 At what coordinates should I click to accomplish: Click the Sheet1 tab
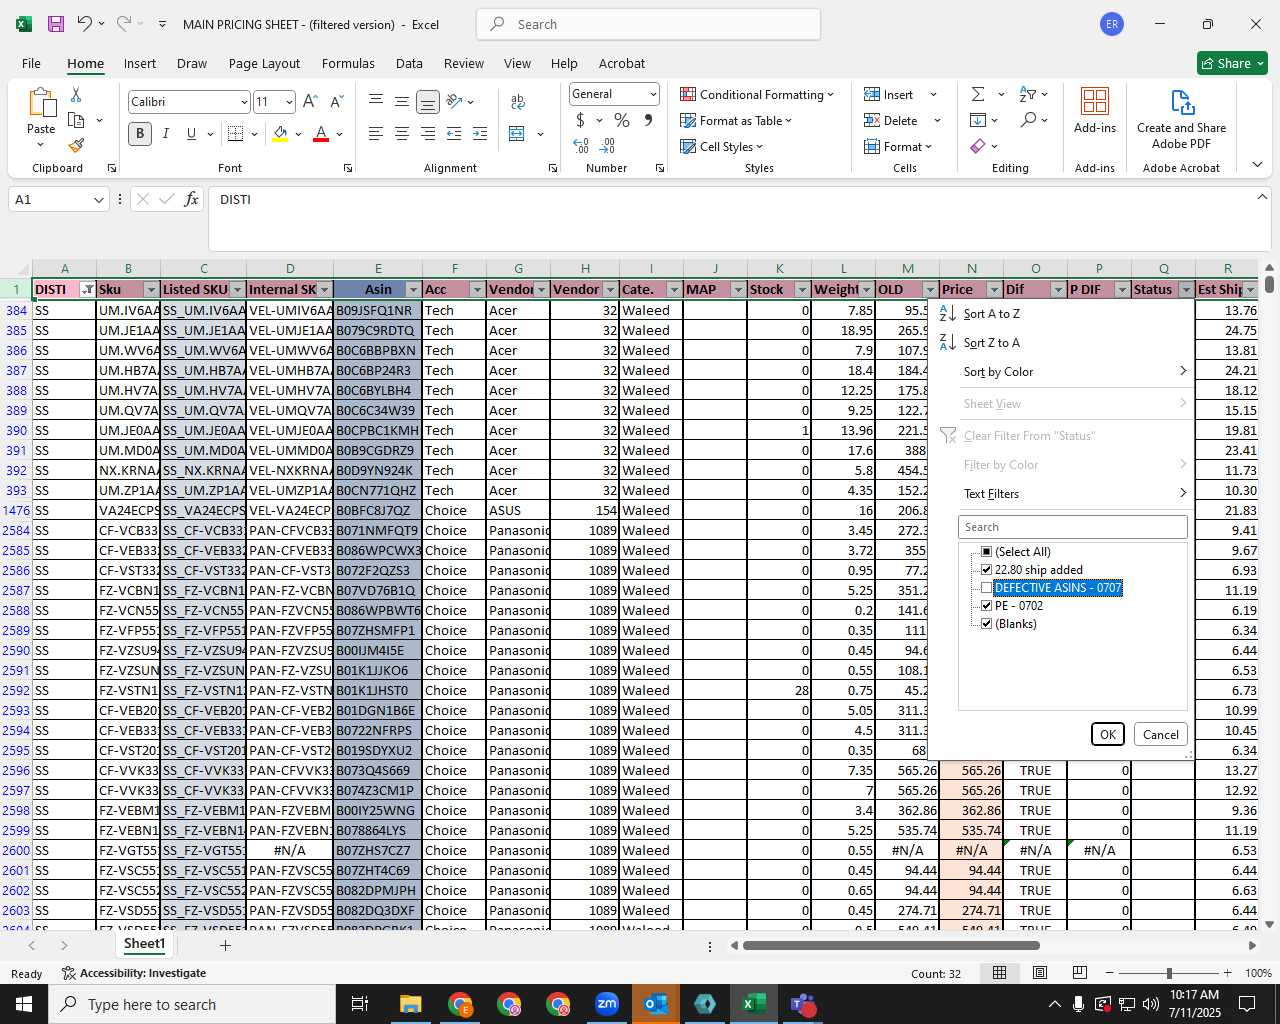point(144,944)
